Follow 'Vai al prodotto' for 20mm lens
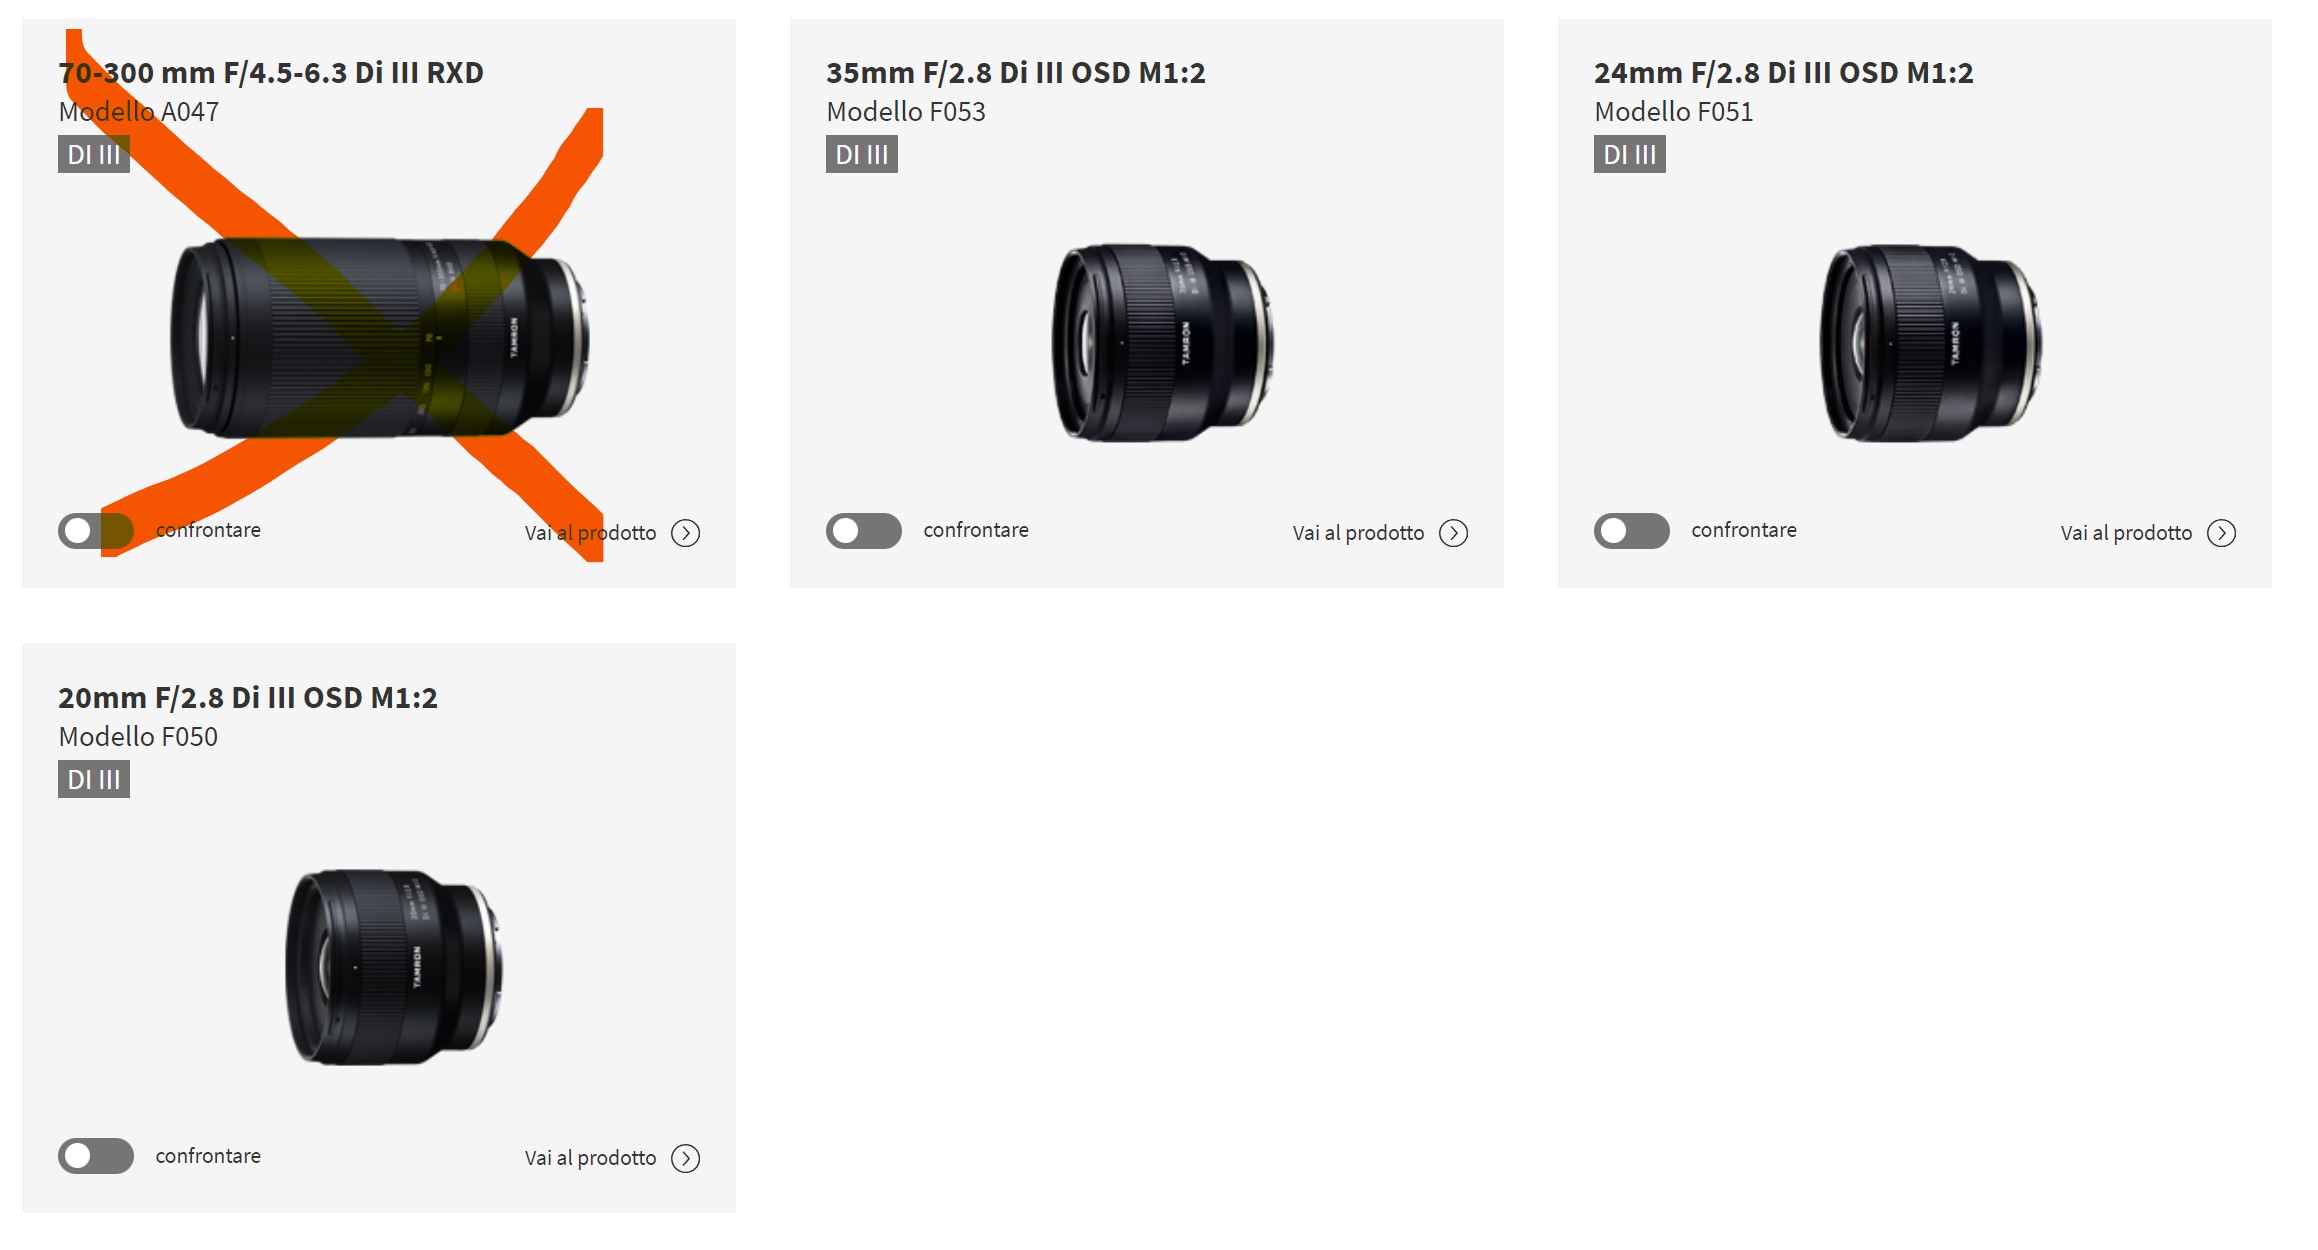The height and width of the screenshot is (1250, 2318). coord(590,1158)
